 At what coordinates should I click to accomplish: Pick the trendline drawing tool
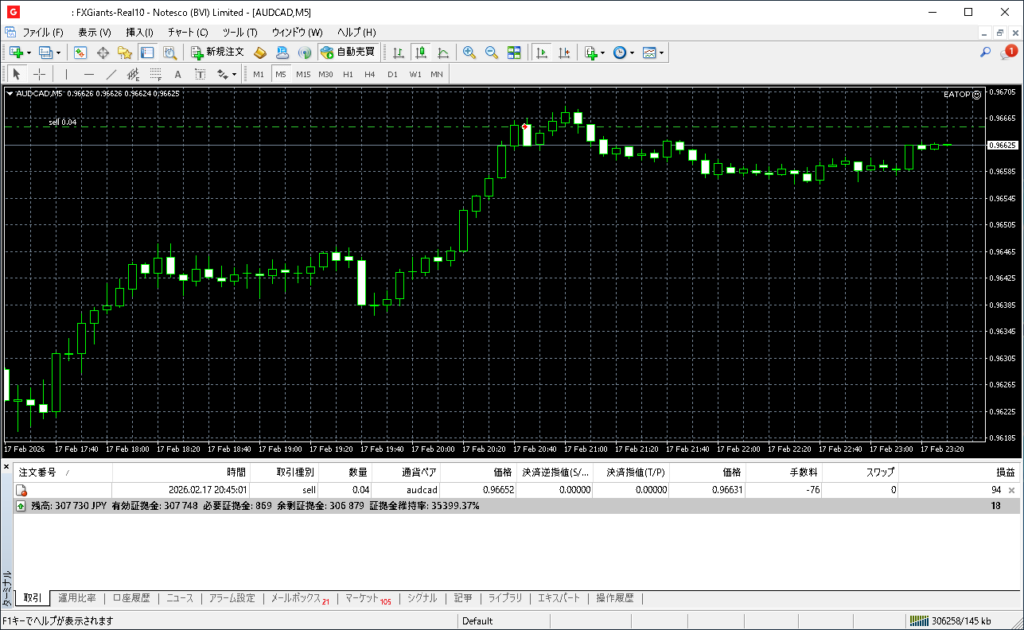pos(111,74)
